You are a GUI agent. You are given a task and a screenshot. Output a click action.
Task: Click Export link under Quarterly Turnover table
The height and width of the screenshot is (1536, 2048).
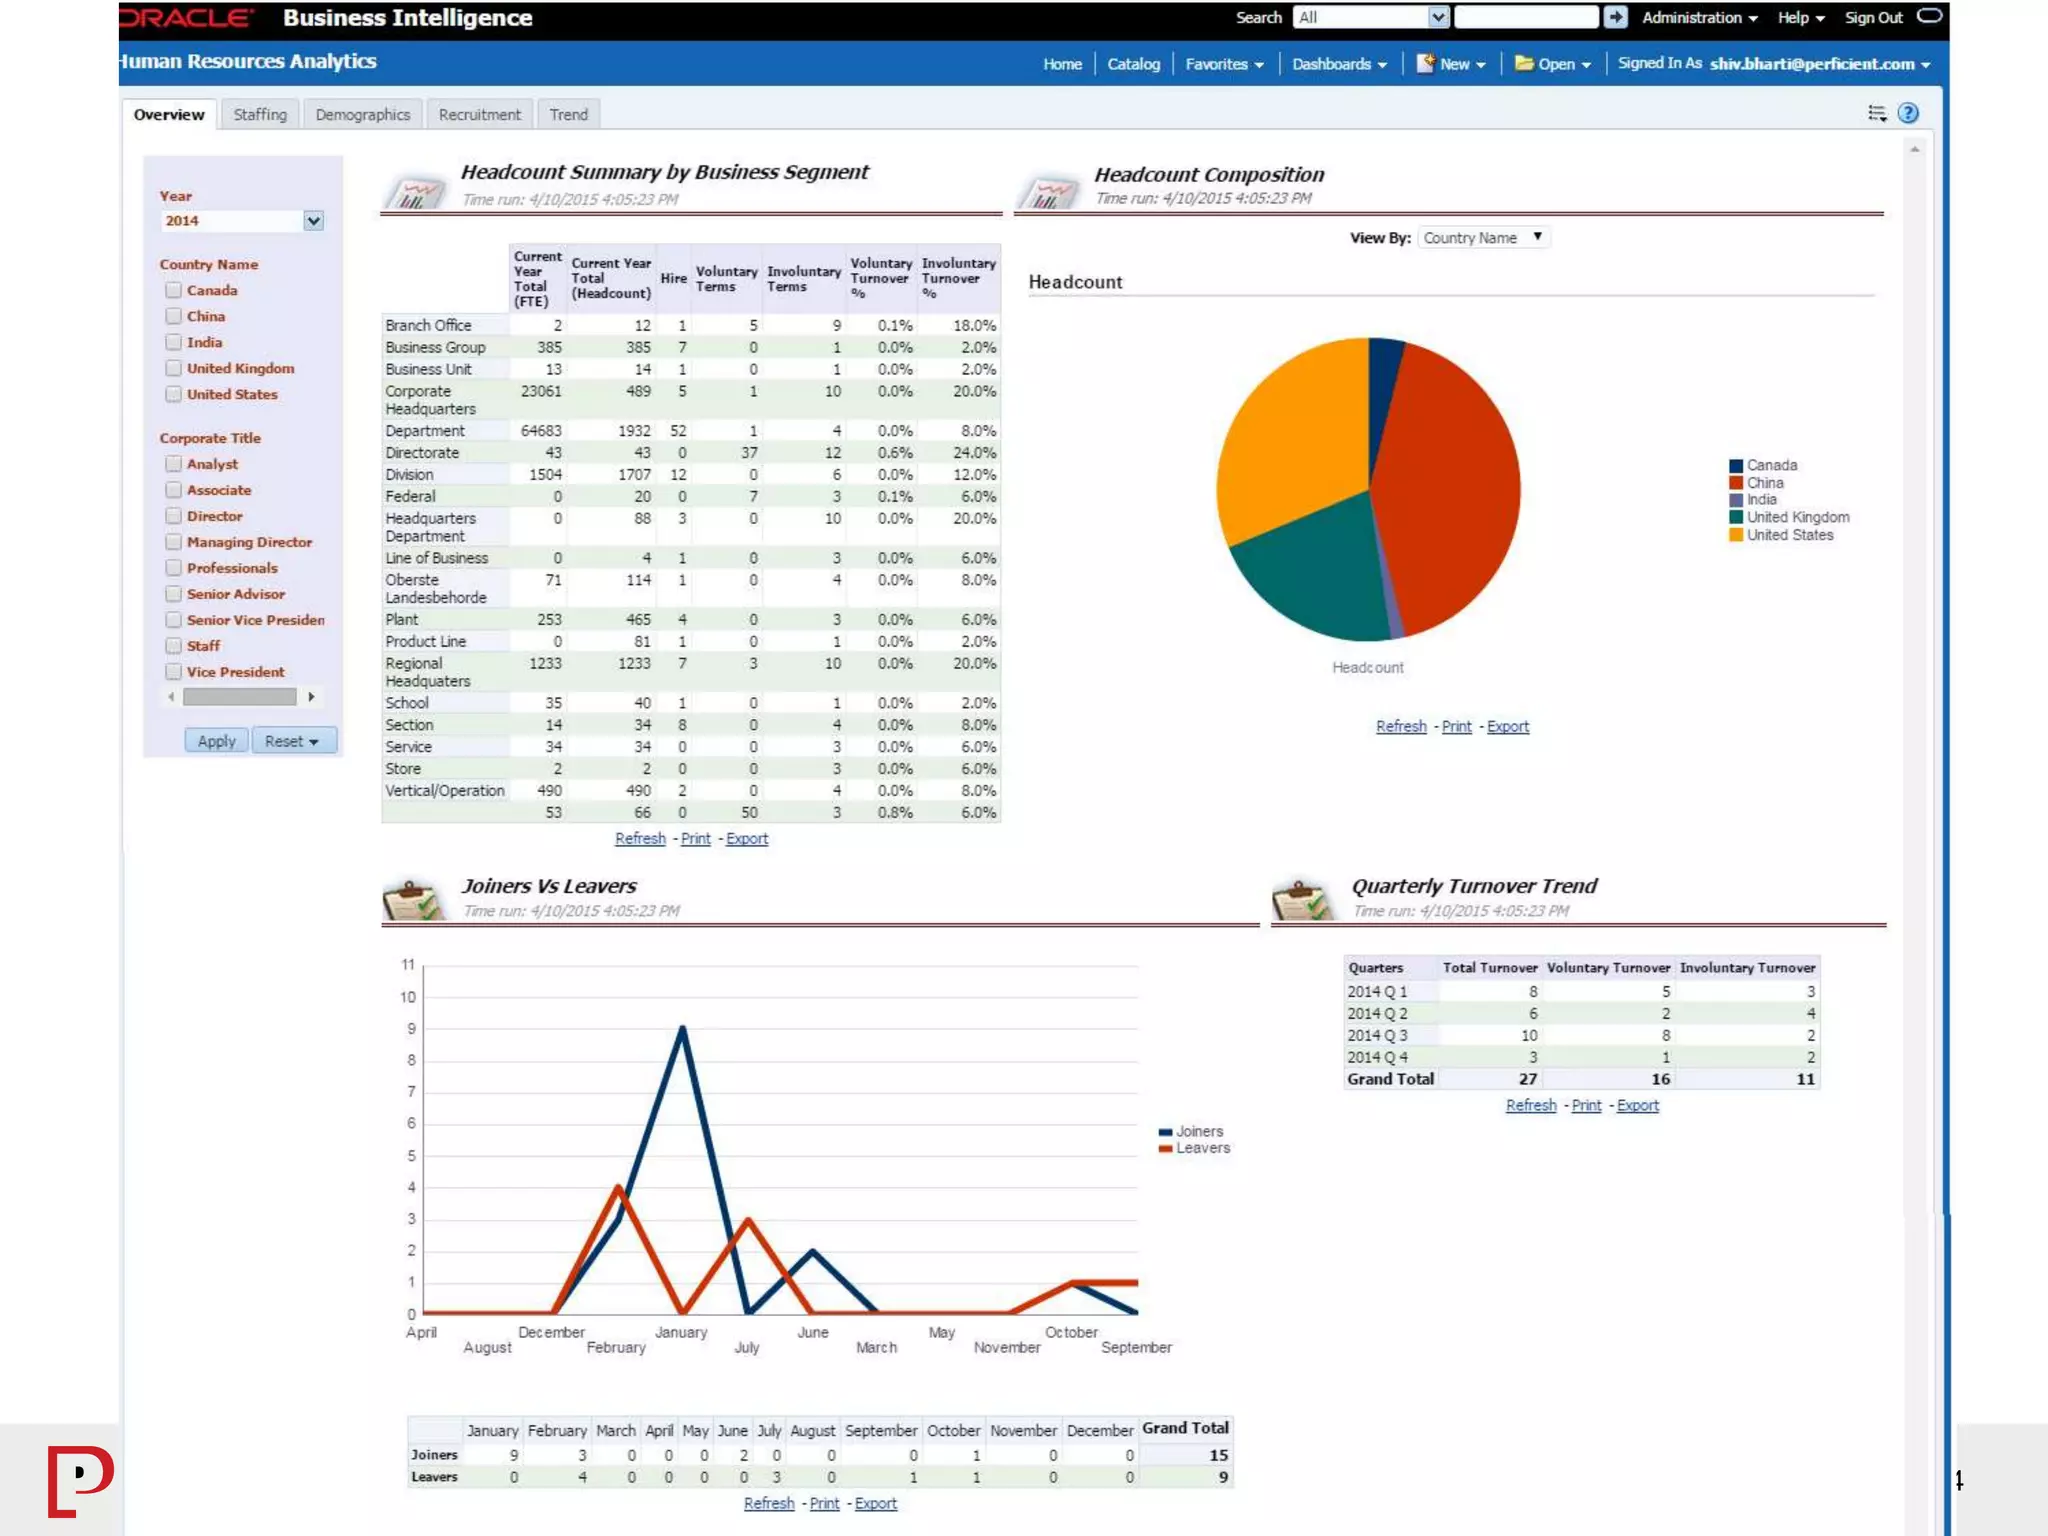point(1637,1105)
